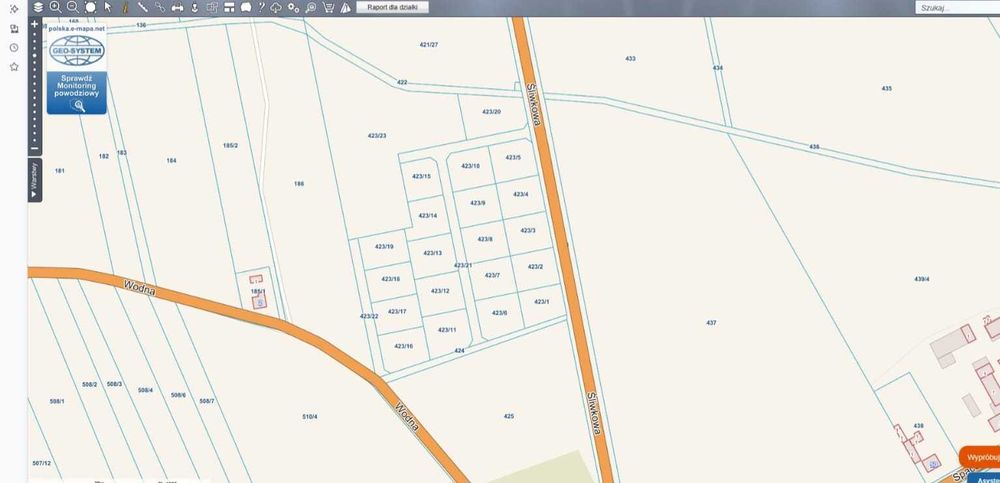Activate the arrow pointer selection tool
This screenshot has width=1000, height=483.
108,7
